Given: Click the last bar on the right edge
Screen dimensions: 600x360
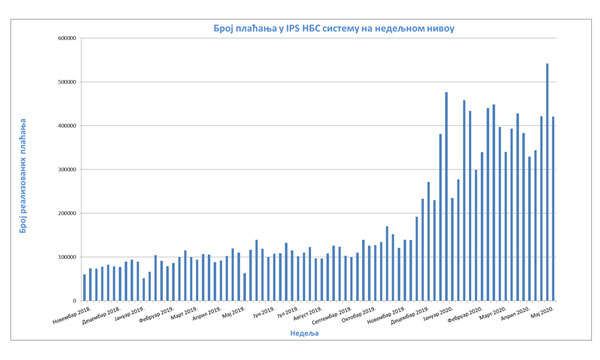Looking at the screenshot, I should click(x=553, y=209).
